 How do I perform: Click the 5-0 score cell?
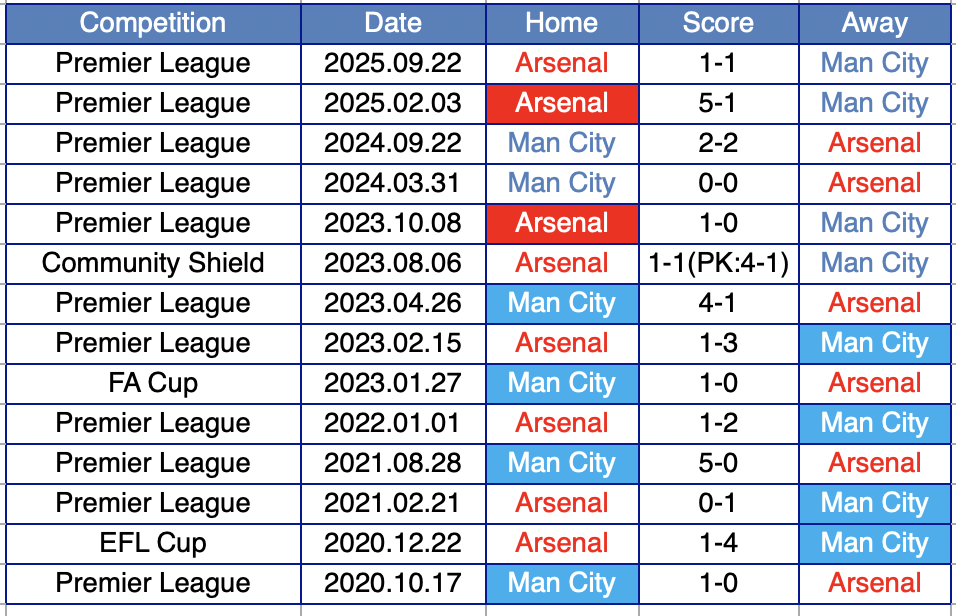click(x=718, y=463)
